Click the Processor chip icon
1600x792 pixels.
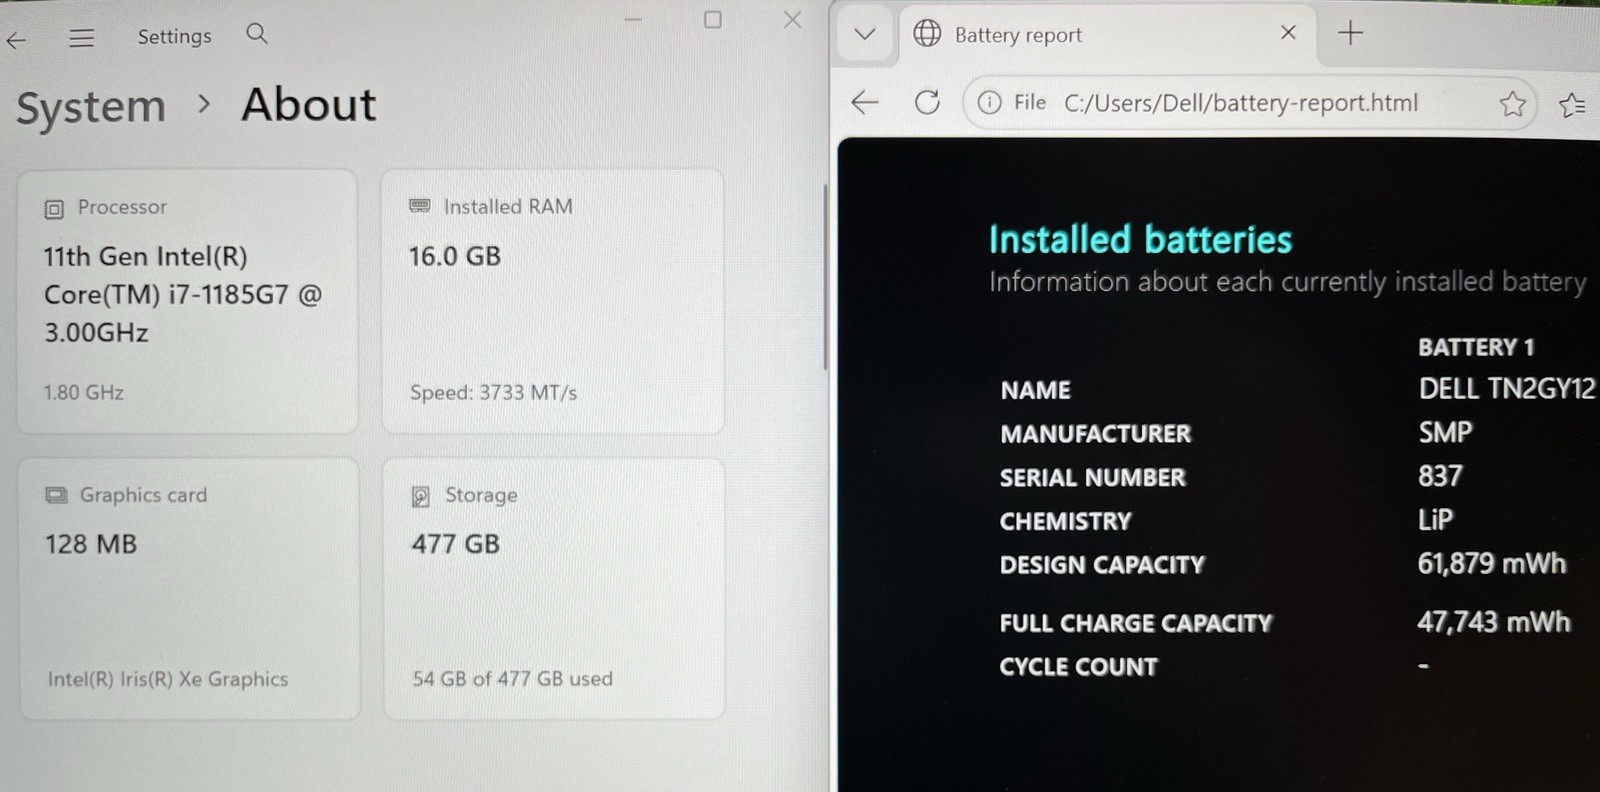click(x=54, y=209)
